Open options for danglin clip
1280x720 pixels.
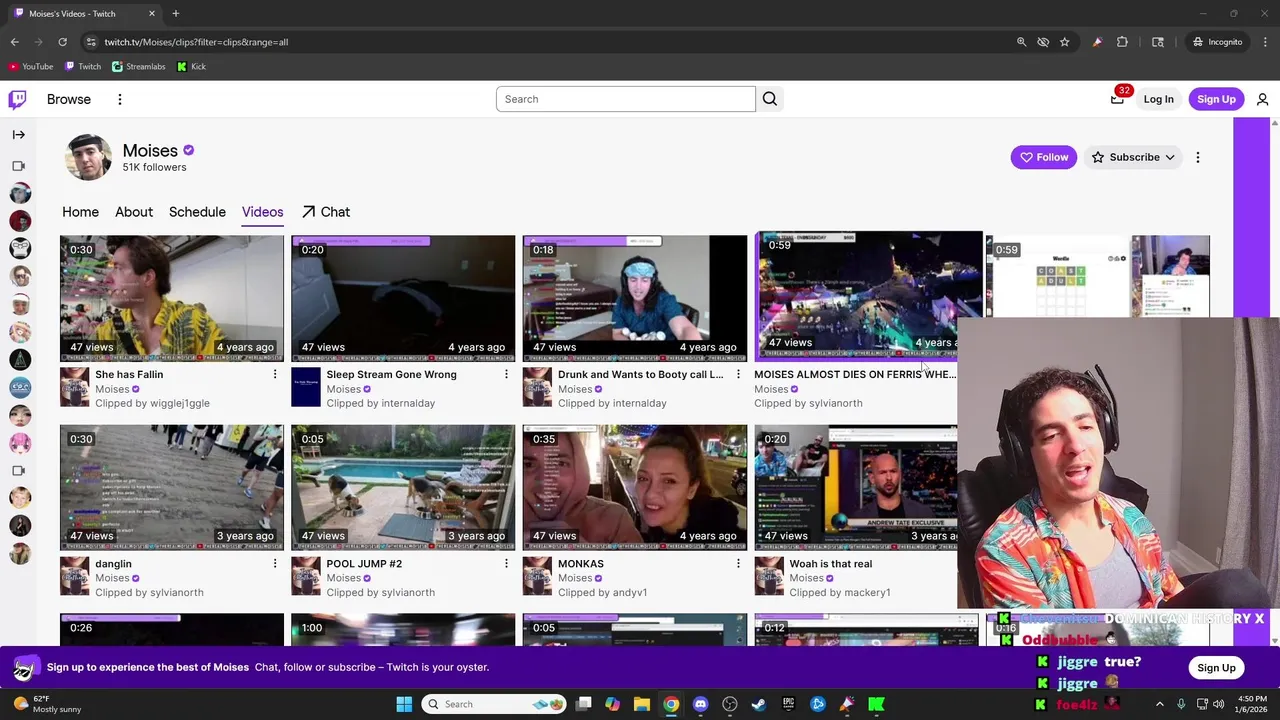pyautogui.click(x=275, y=564)
